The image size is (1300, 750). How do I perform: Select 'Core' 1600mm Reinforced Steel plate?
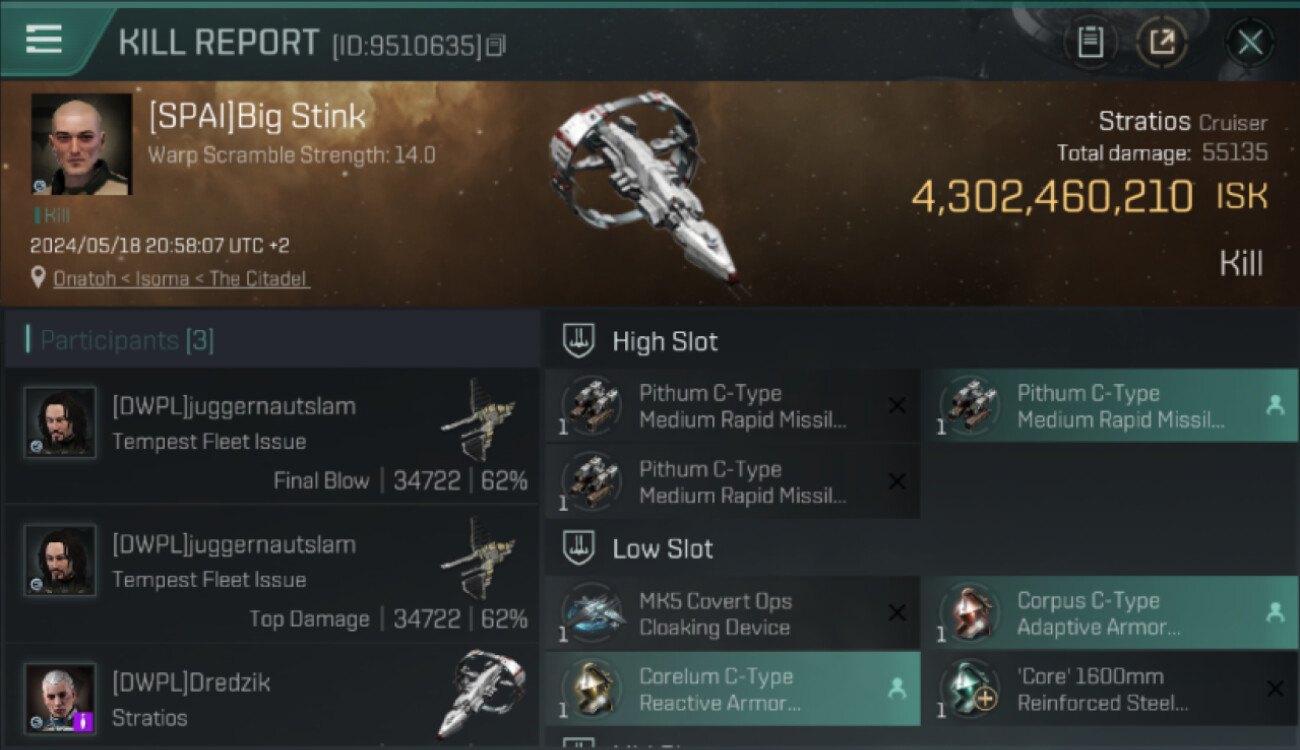click(x=1109, y=689)
